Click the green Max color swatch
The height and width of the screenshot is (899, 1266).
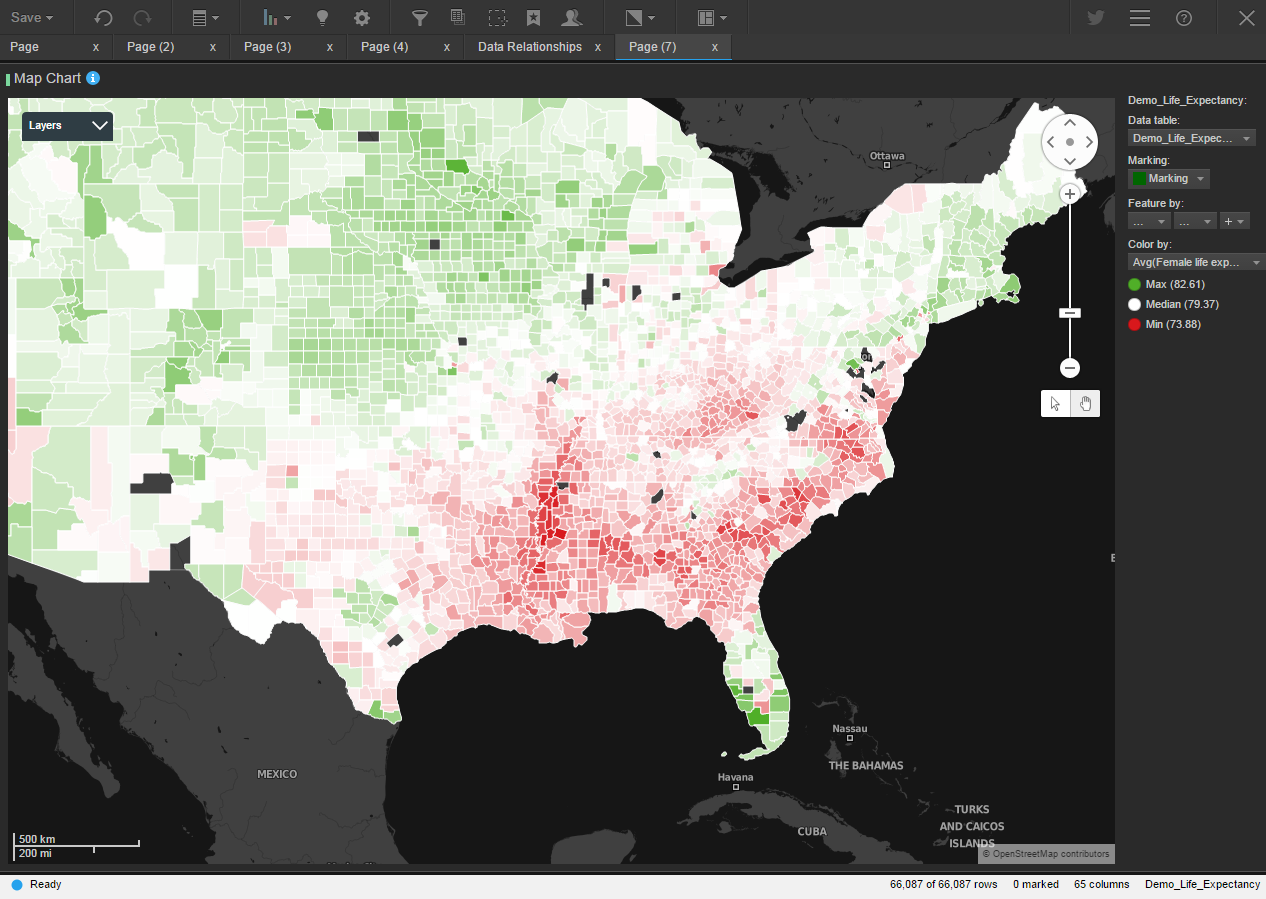(1134, 285)
